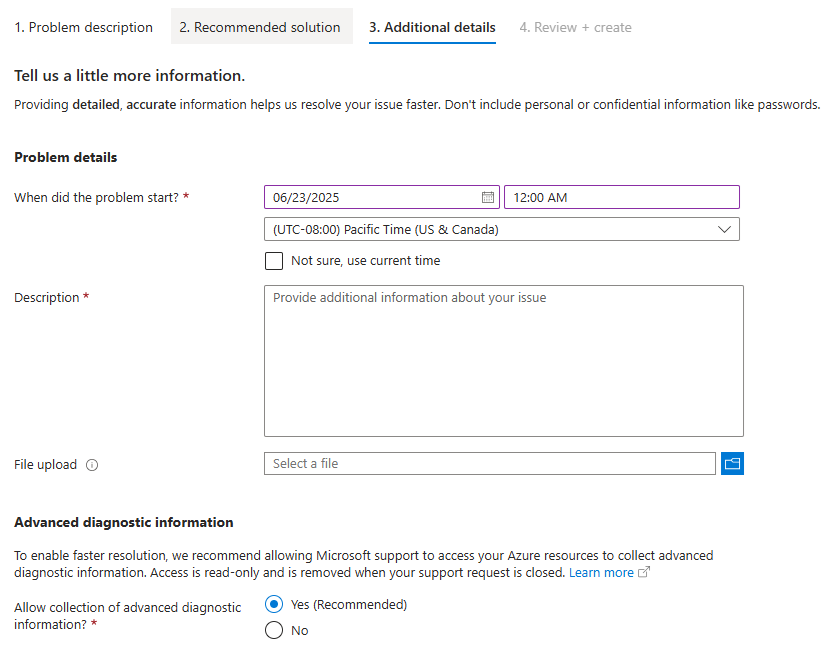The image size is (835, 664).
Task: Click the 12:00 AM time field
Action: click(x=621, y=198)
